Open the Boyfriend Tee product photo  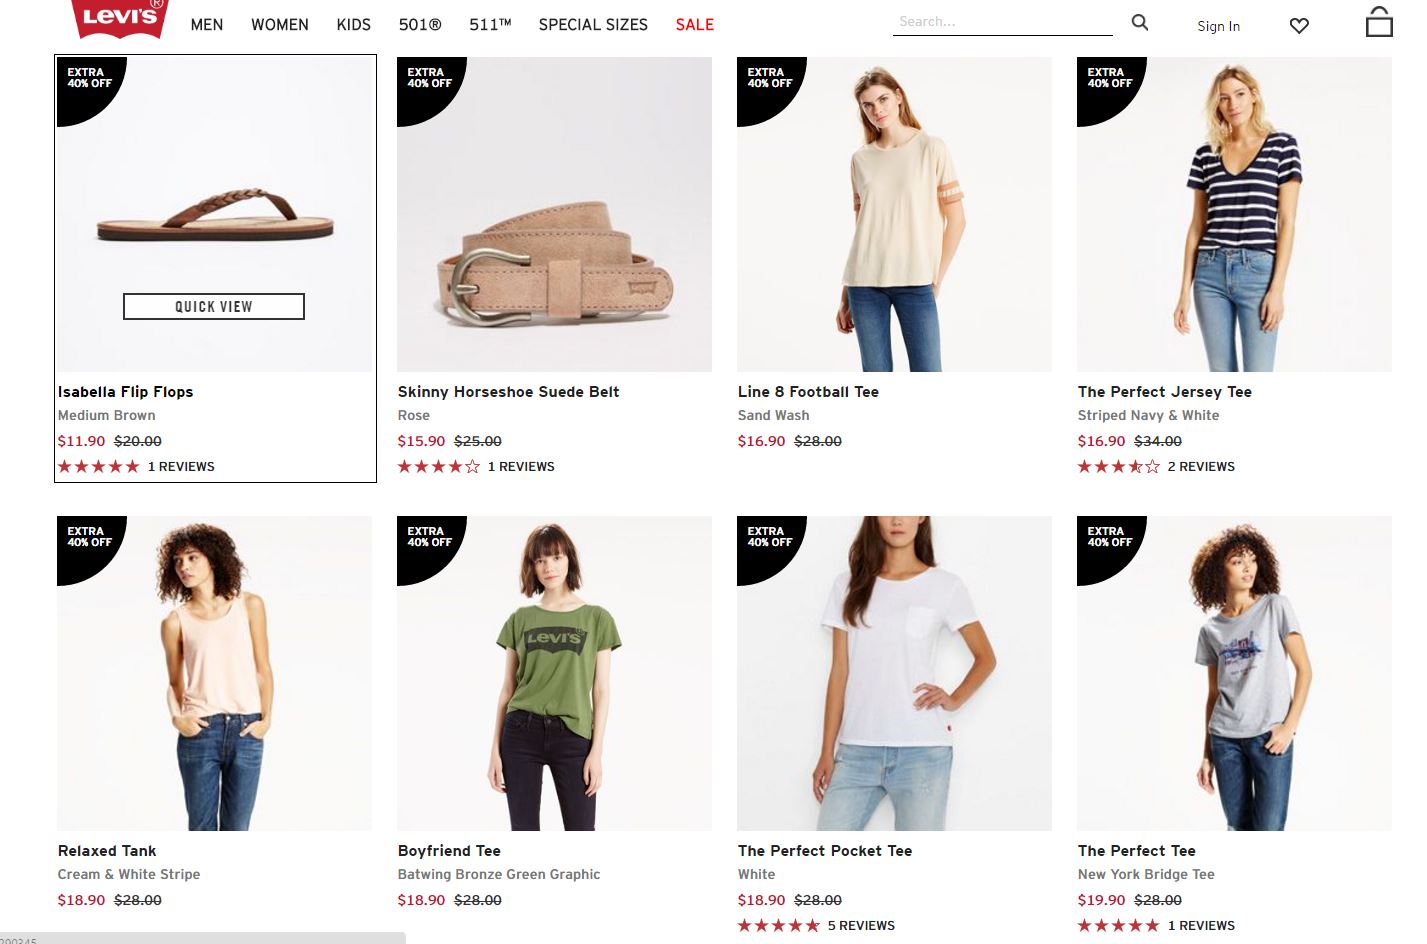click(x=554, y=673)
